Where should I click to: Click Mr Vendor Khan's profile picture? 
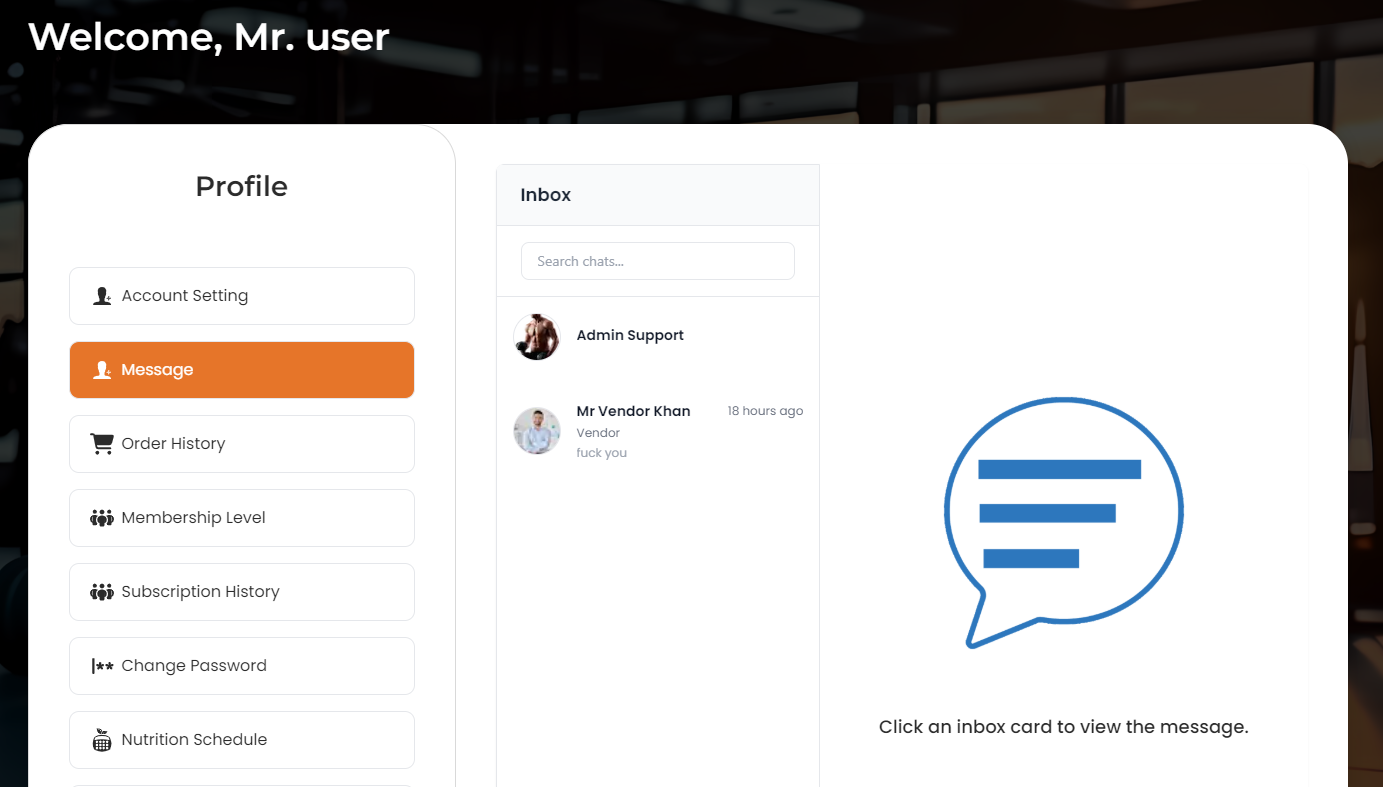click(x=537, y=431)
